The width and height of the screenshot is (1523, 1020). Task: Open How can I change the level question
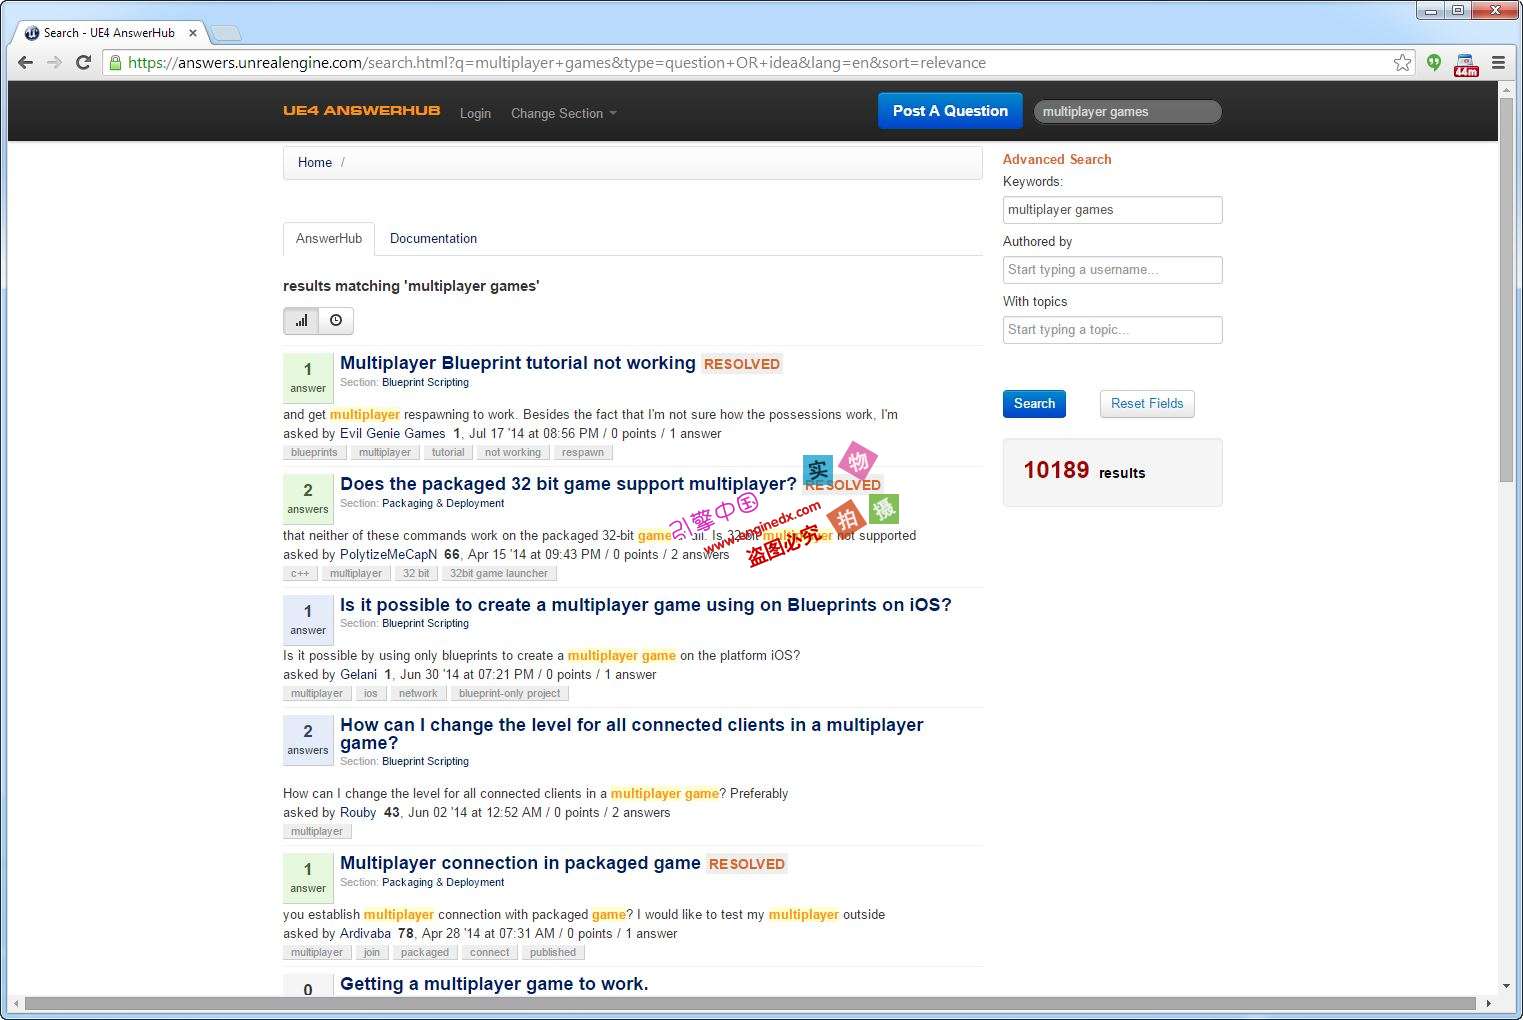click(x=631, y=734)
